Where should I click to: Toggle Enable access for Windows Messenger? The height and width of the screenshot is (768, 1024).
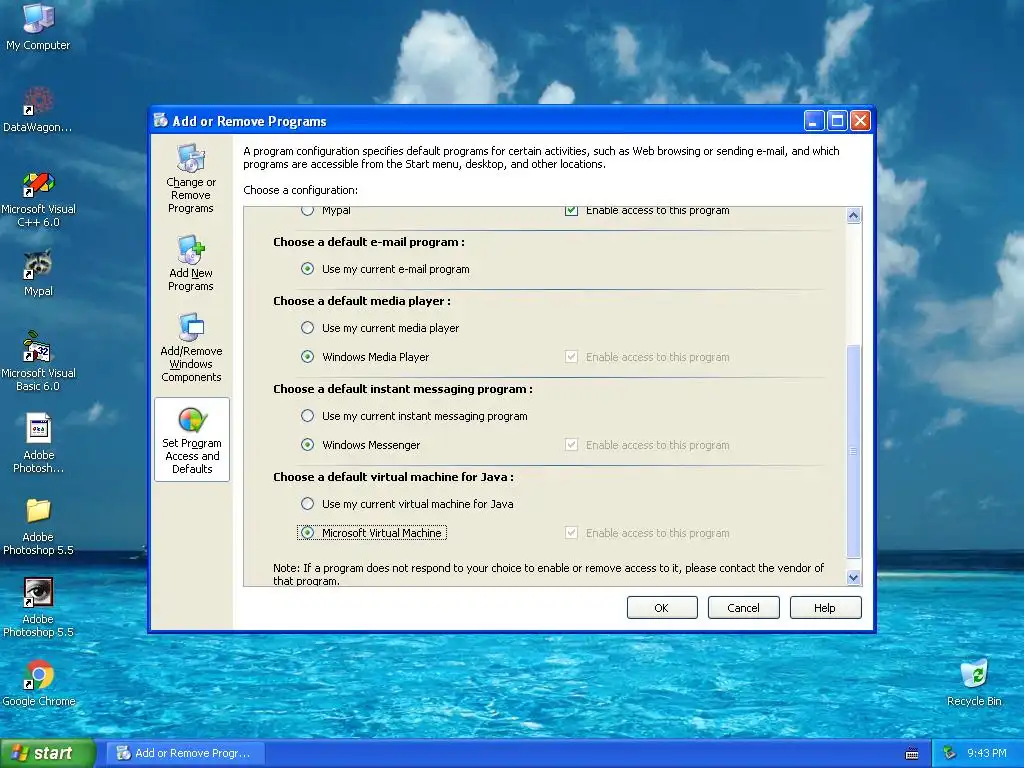click(x=571, y=445)
